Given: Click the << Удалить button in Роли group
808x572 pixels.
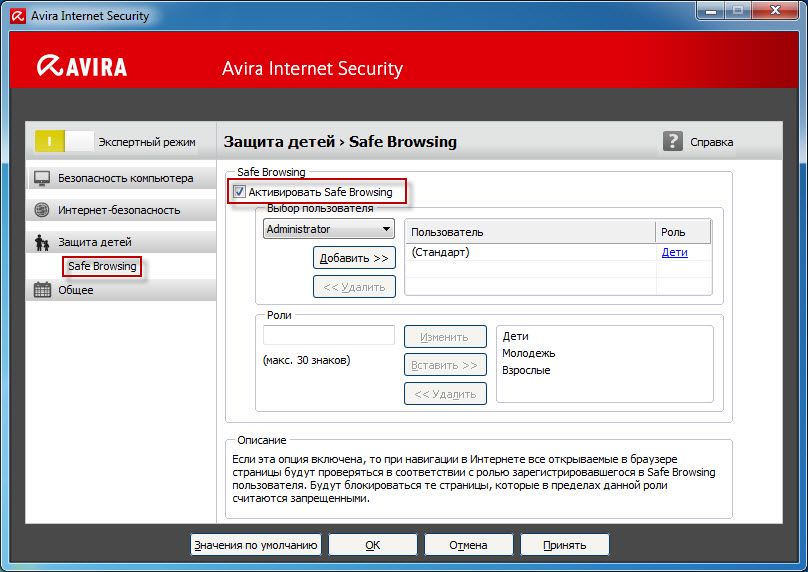Looking at the screenshot, I should tap(445, 394).
